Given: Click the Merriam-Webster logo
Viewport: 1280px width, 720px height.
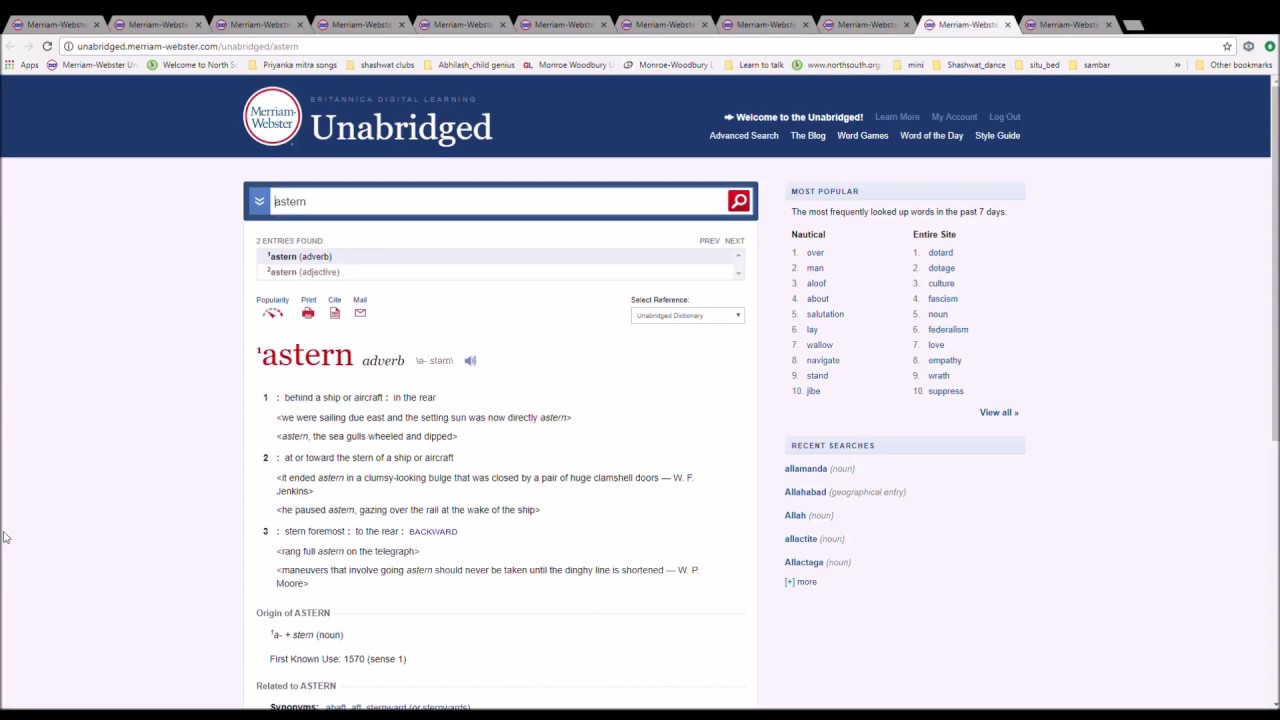Looking at the screenshot, I should 272,116.
